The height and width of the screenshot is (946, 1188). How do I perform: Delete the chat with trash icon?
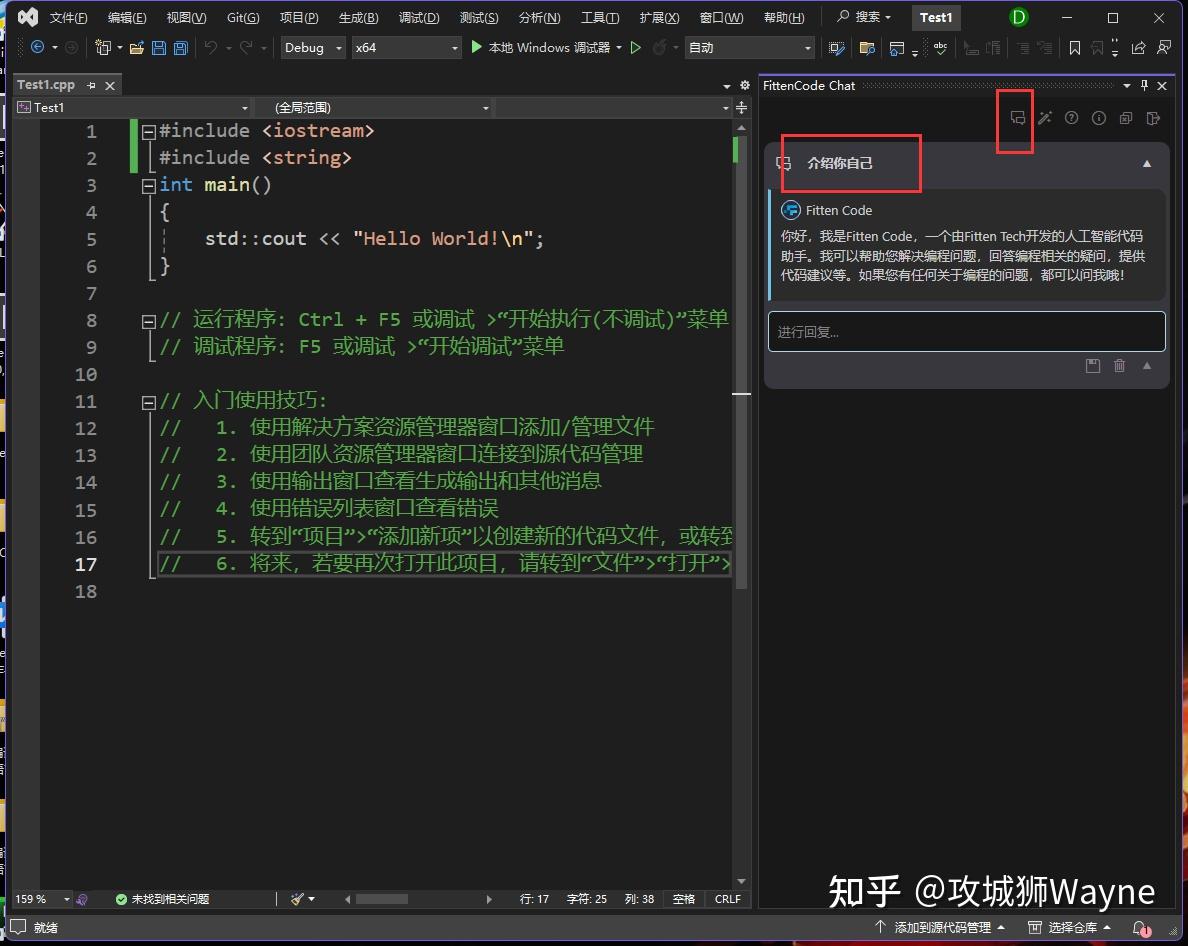[1119, 365]
